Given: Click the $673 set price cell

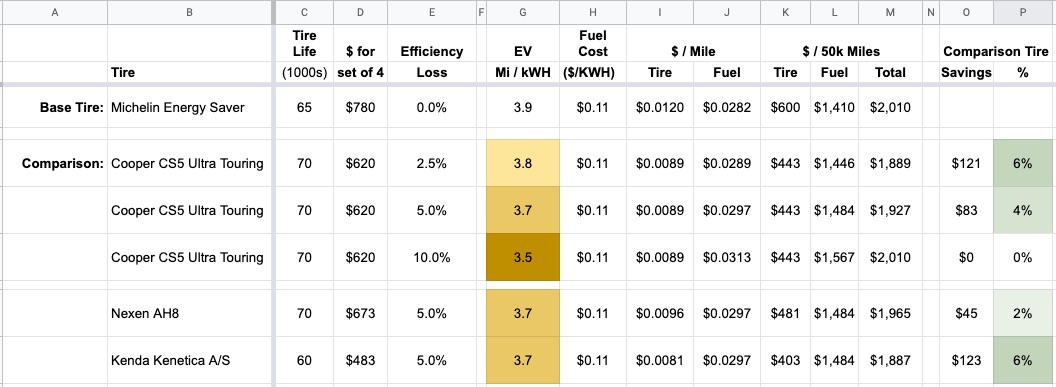Looking at the screenshot, I should [x=360, y=313].
